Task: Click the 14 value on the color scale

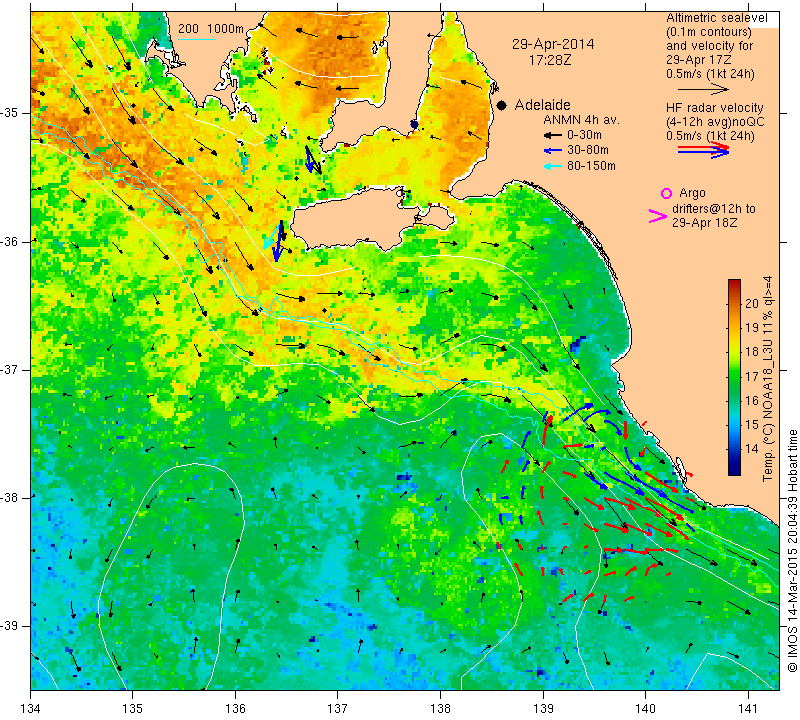Action: (x=752, y=449)
